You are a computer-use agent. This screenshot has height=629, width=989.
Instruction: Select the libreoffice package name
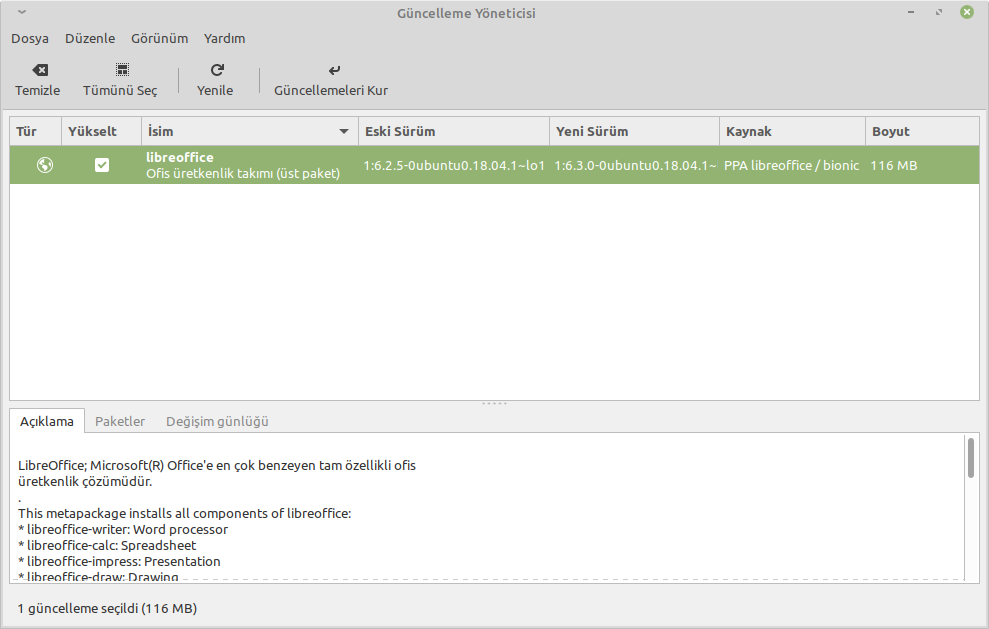pyautogui.click(x=180, y=157)
